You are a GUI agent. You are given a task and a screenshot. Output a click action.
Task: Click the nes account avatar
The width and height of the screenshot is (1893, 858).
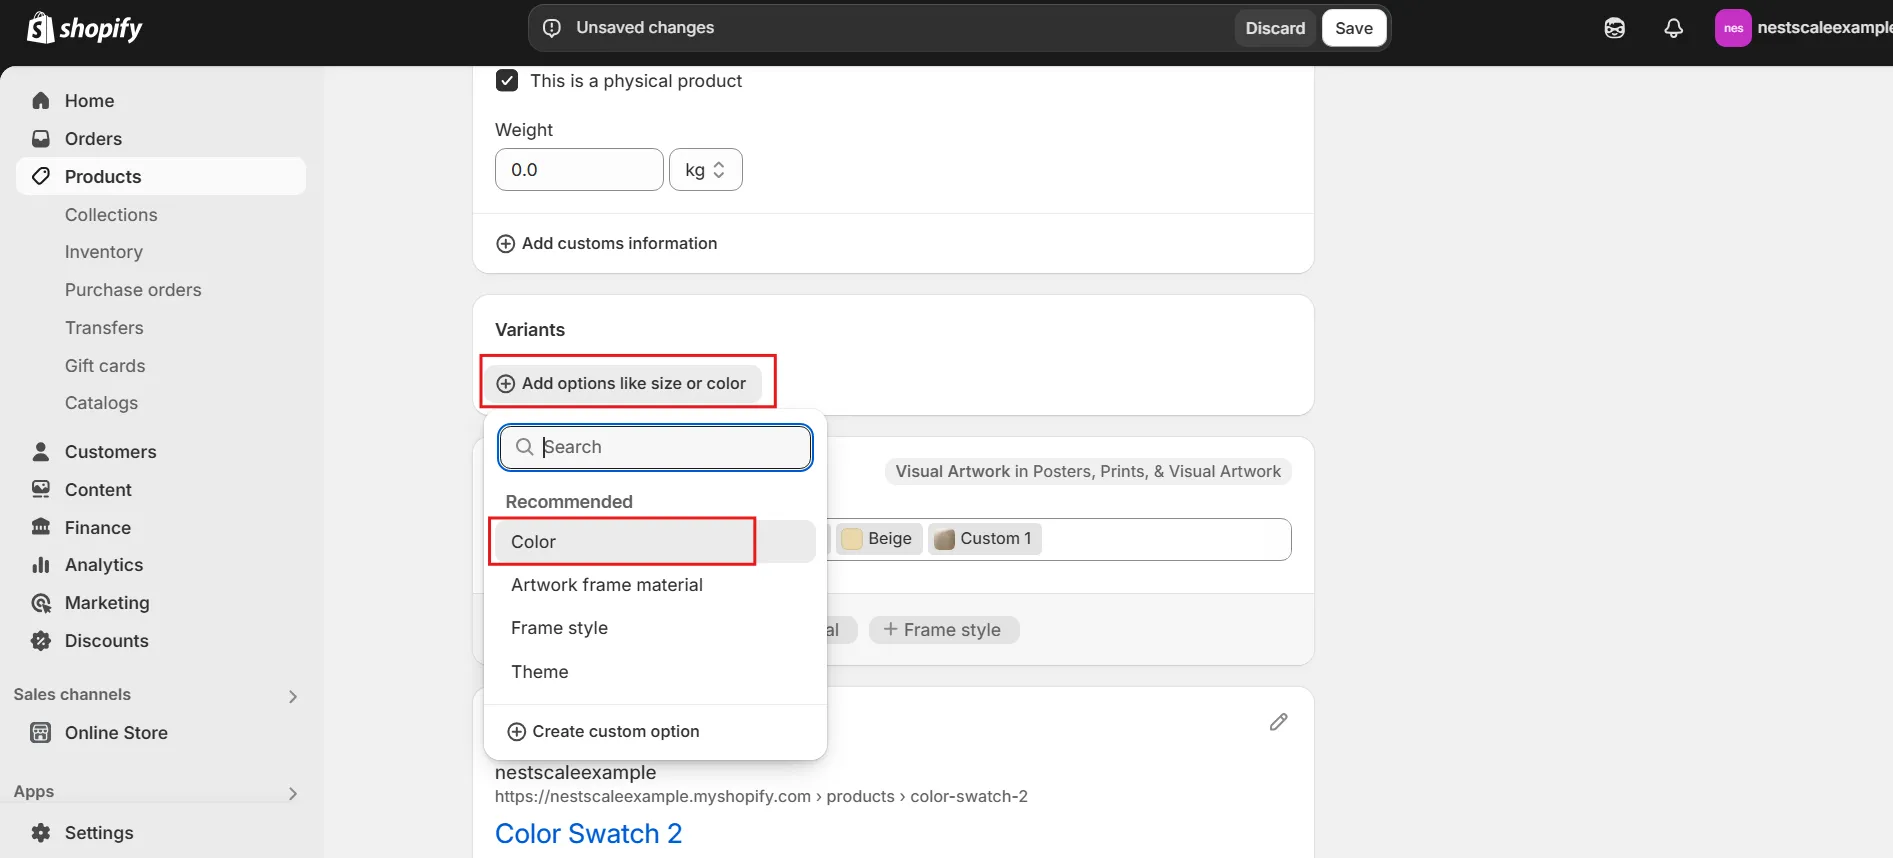pyautogui.click(x=1733, y=28)
